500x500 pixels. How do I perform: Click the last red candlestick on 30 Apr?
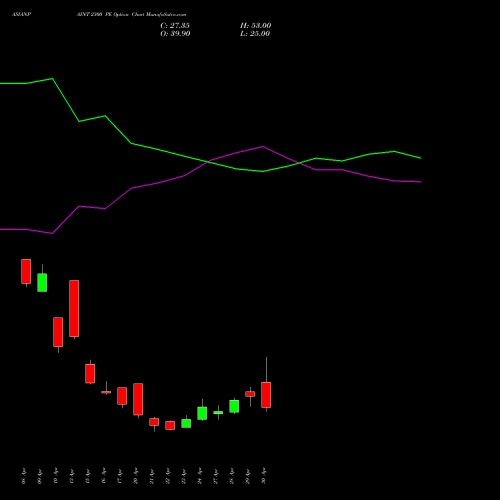coord(266,395)
